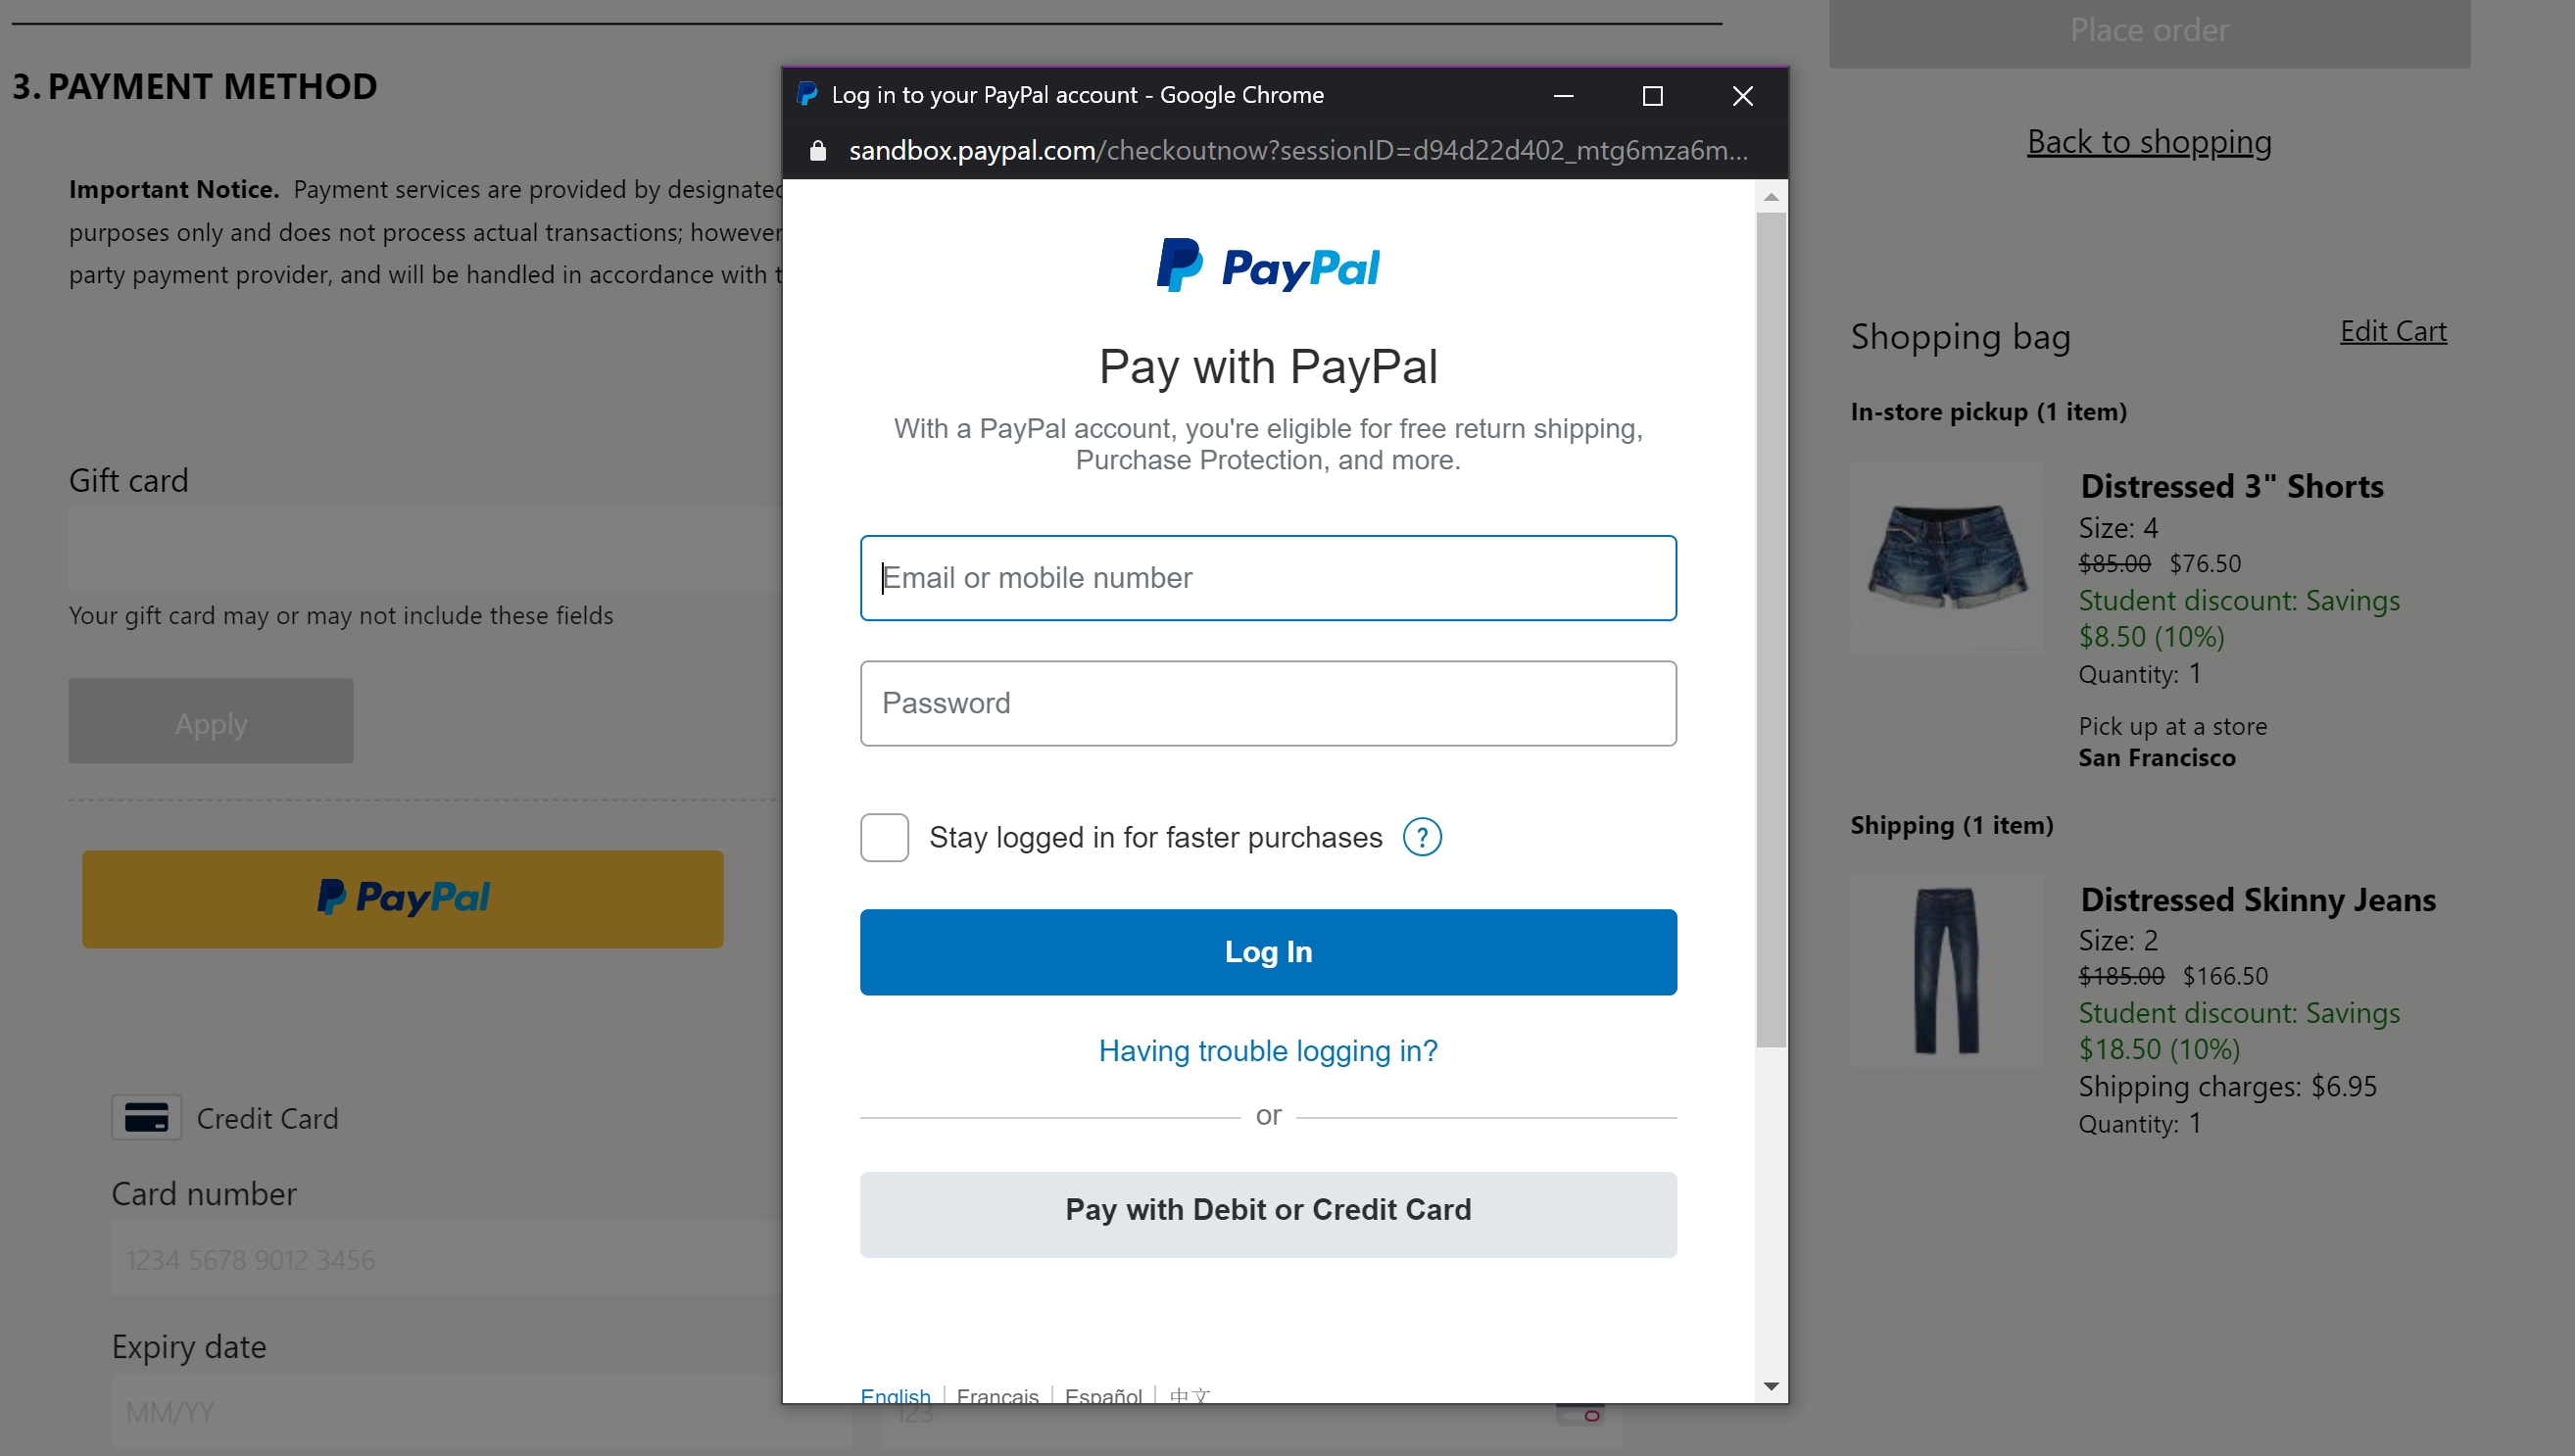2575x1456 pixels.
Task: Click Having trouble logging in link
Action: [1268, 1051]
